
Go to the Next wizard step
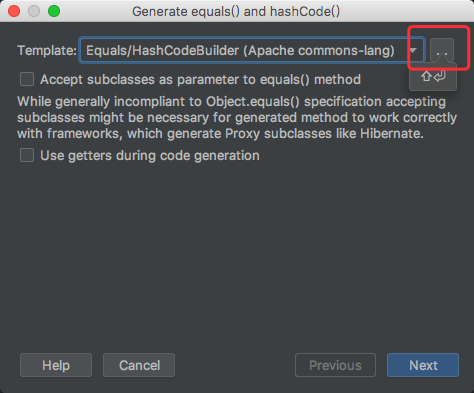423,365
